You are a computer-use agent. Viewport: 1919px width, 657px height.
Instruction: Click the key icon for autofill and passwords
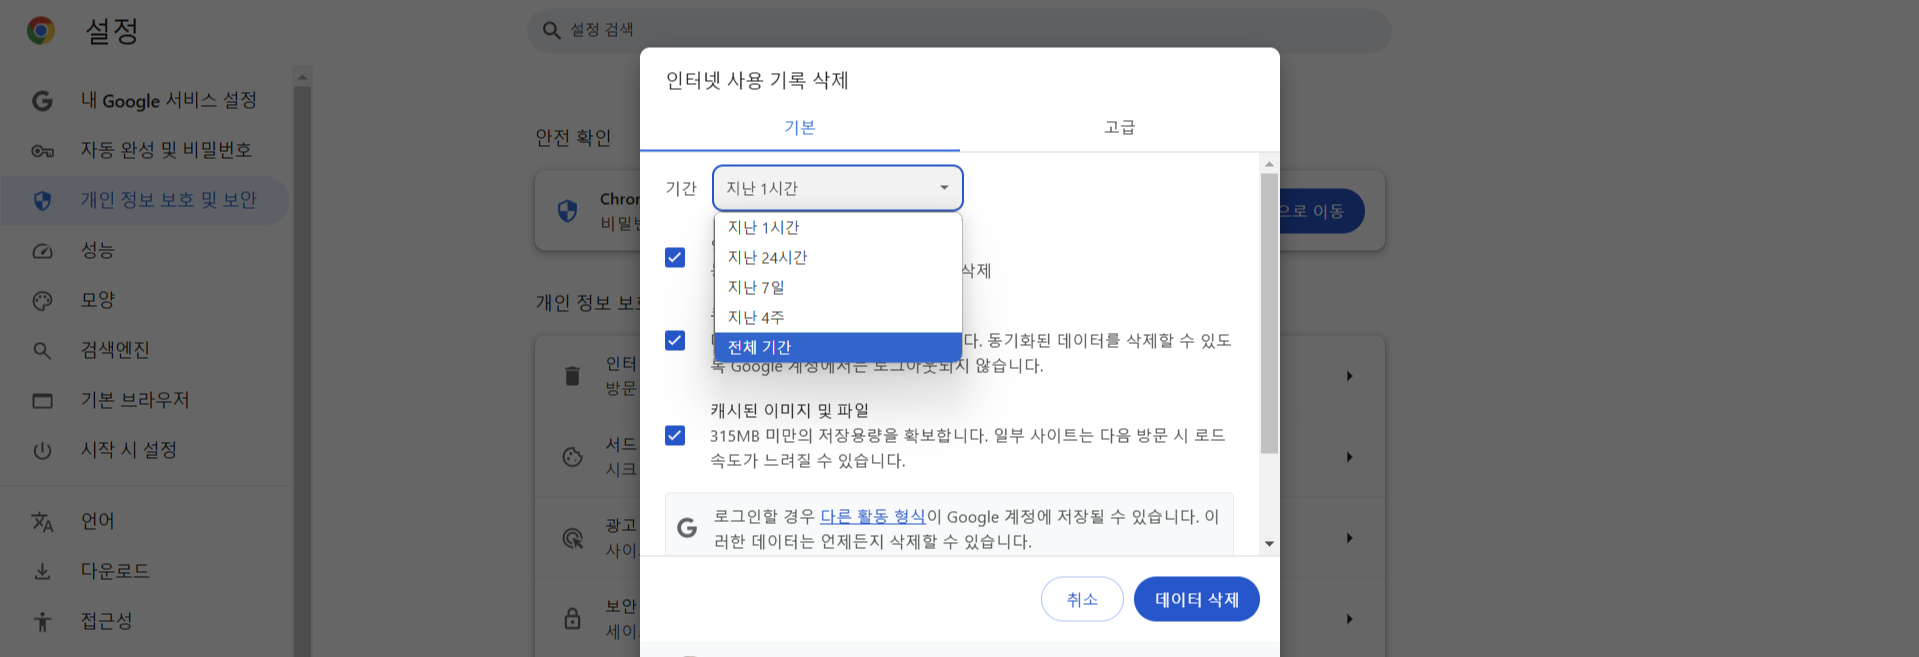(42, 151)
